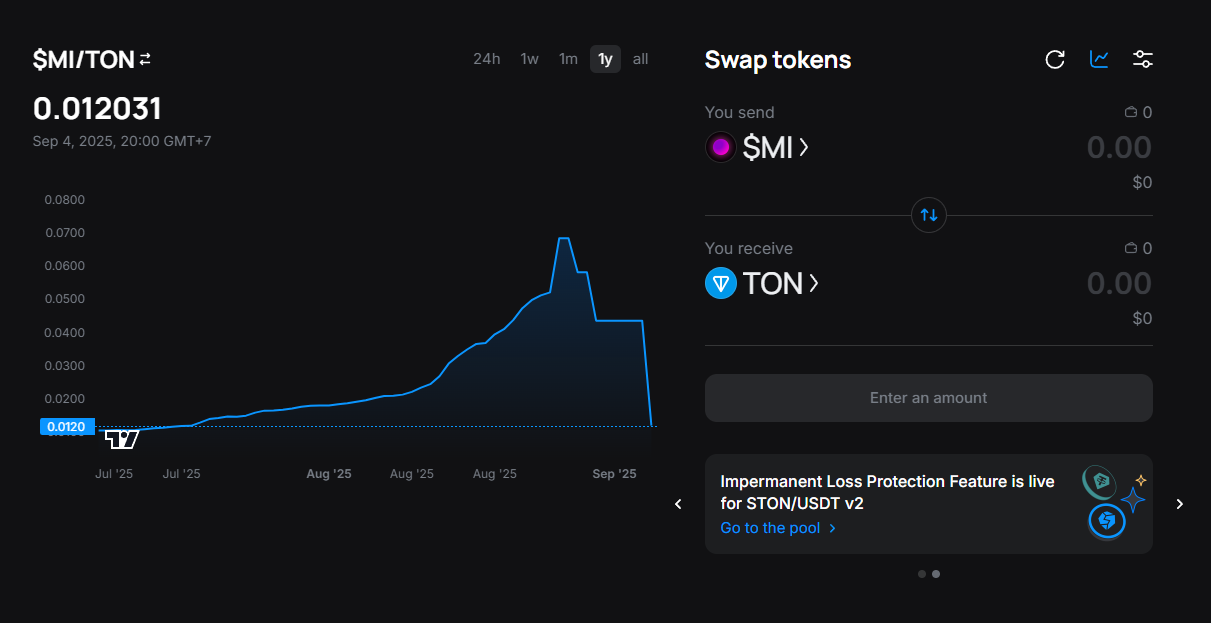This screenshot has height=623, width=1211.
Task: Open the $MI token selector
Action: (775, 148)
